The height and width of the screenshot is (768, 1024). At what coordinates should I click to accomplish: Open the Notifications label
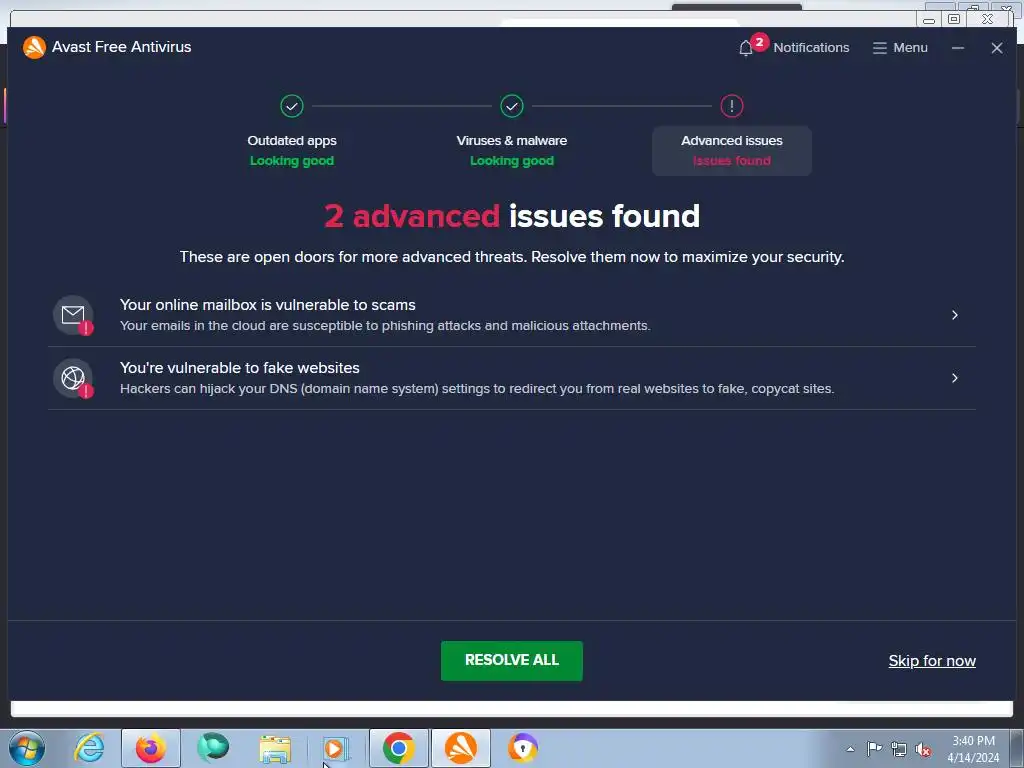point(811,48)
